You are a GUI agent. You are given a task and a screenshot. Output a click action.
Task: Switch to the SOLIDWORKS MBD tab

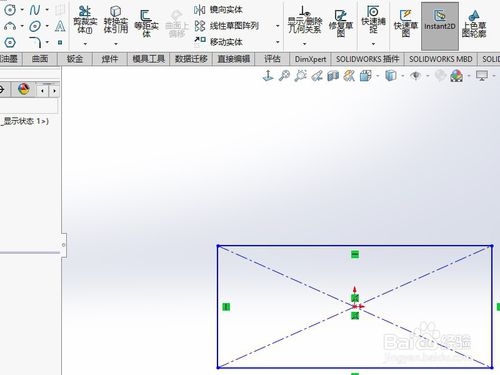441,59
